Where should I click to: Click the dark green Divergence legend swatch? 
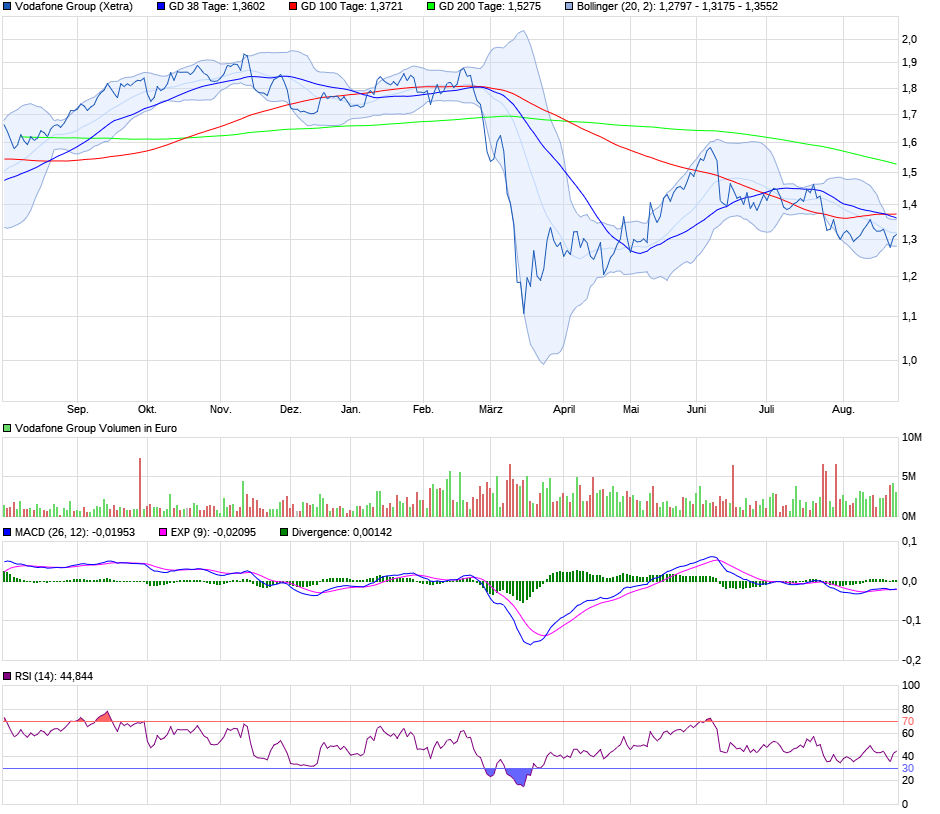point(284,532)
